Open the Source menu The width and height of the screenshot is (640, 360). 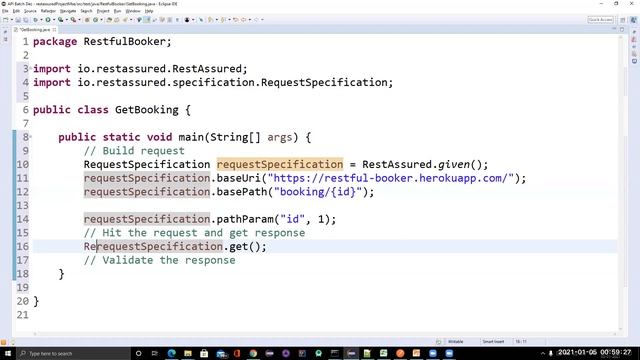coord(30,11)
